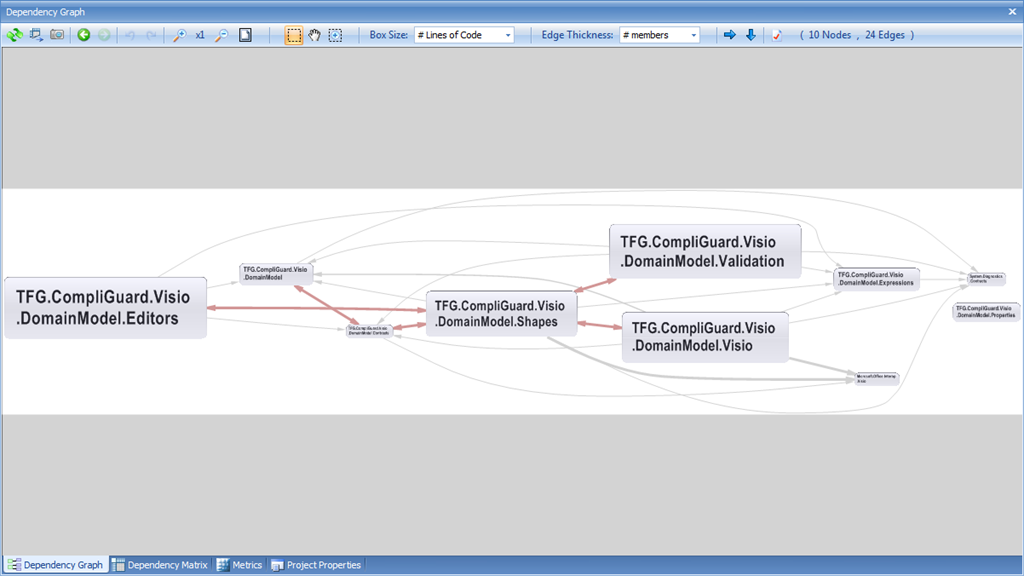Close the Dependency Graph panel
The image size is (1024, 576).
[x=1012, y=12]
